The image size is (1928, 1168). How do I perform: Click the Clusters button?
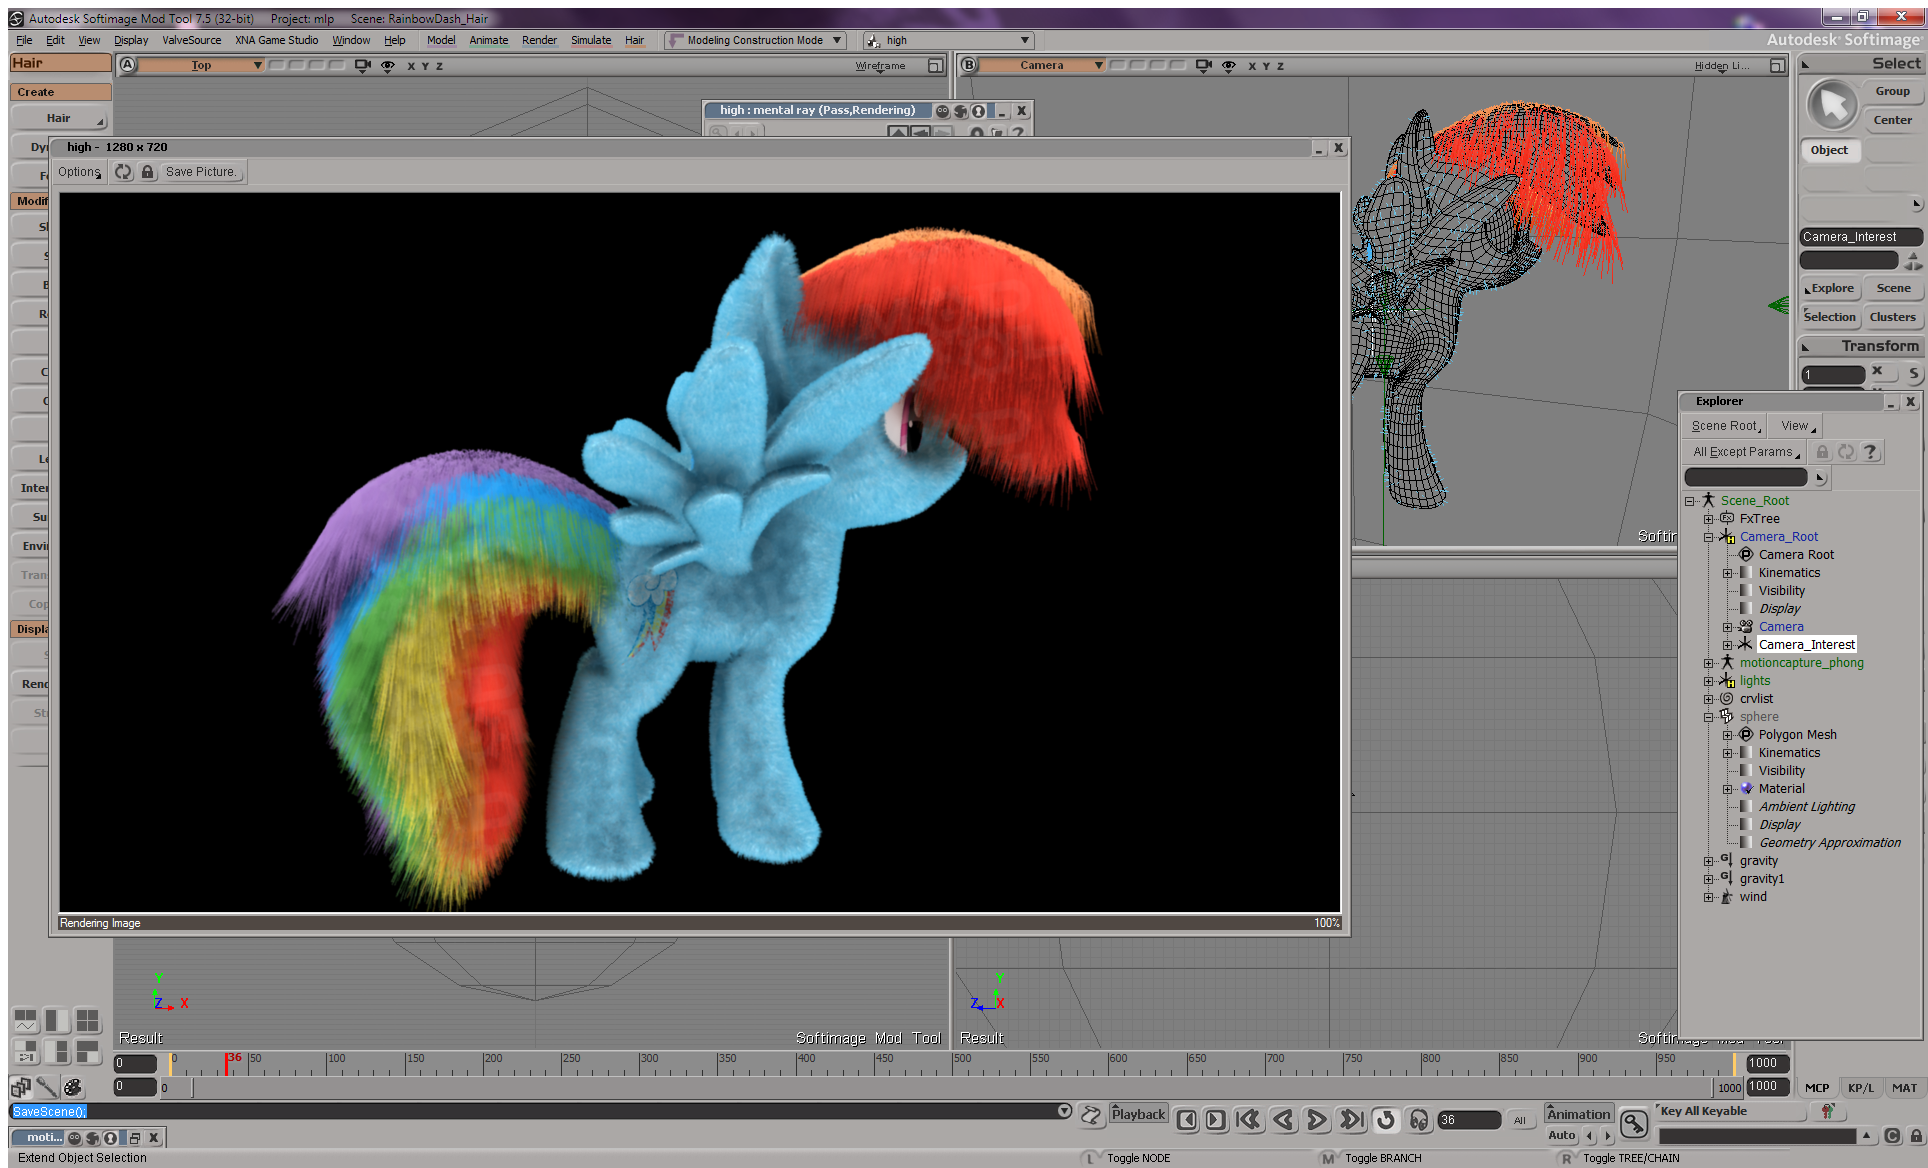[x=1892, y=317]
